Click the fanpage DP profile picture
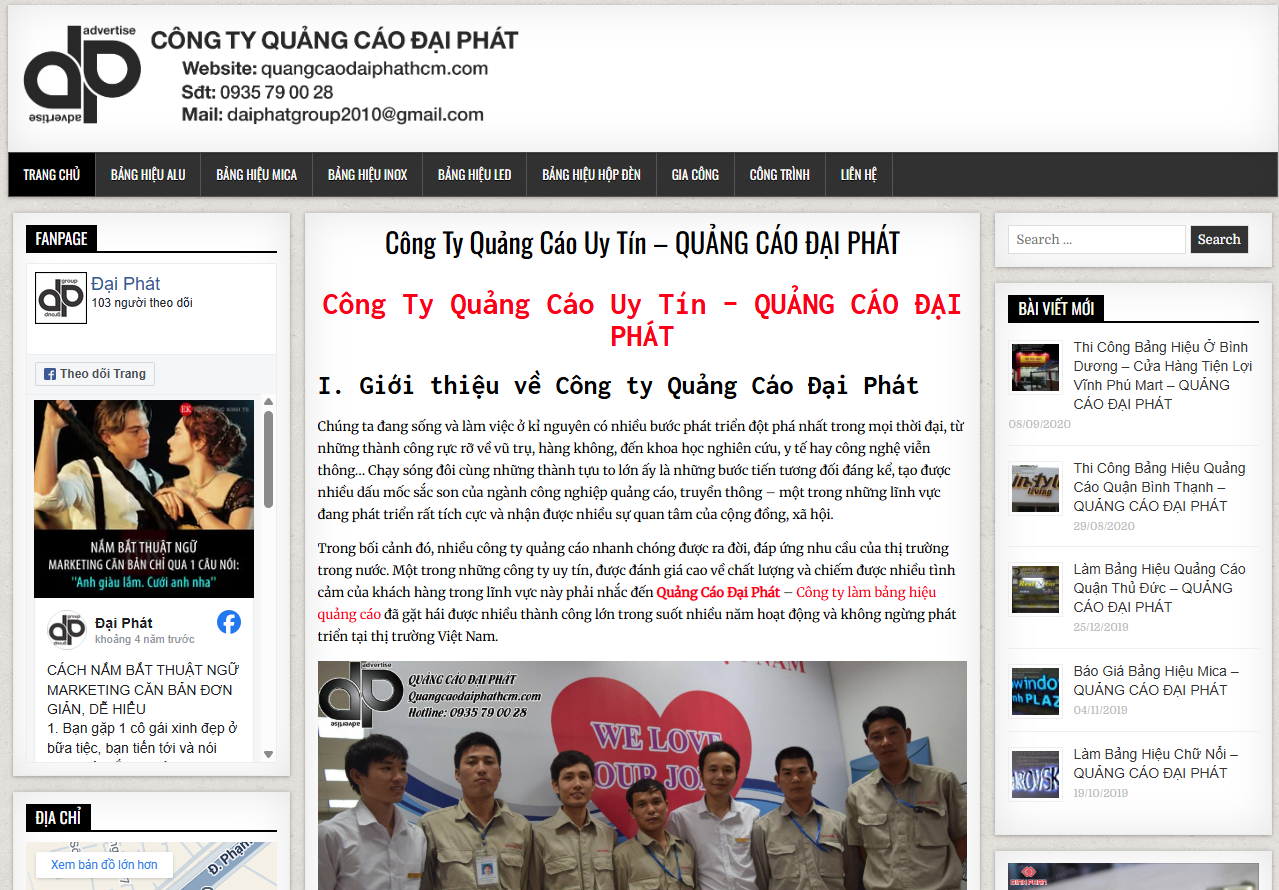Viewport: 1279px width, 890px height. click(x=61, y=298)
